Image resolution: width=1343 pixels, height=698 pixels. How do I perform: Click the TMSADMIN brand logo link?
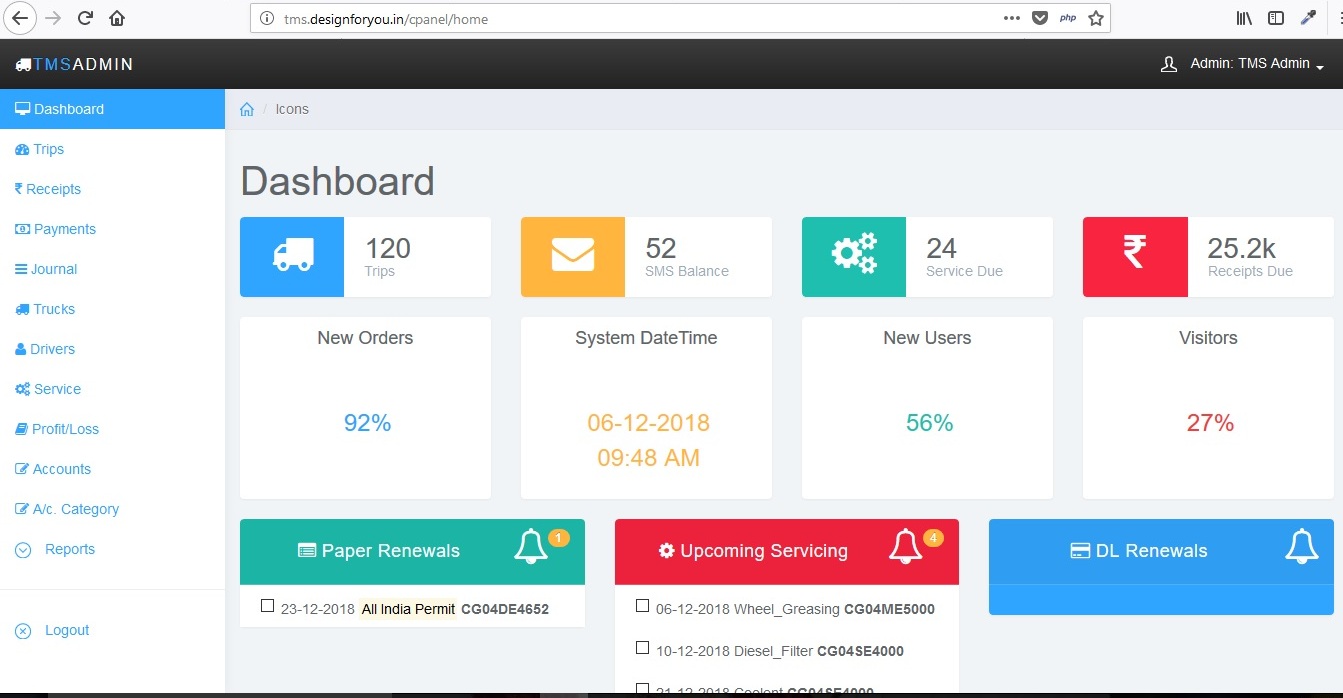(x=75, y=64)
